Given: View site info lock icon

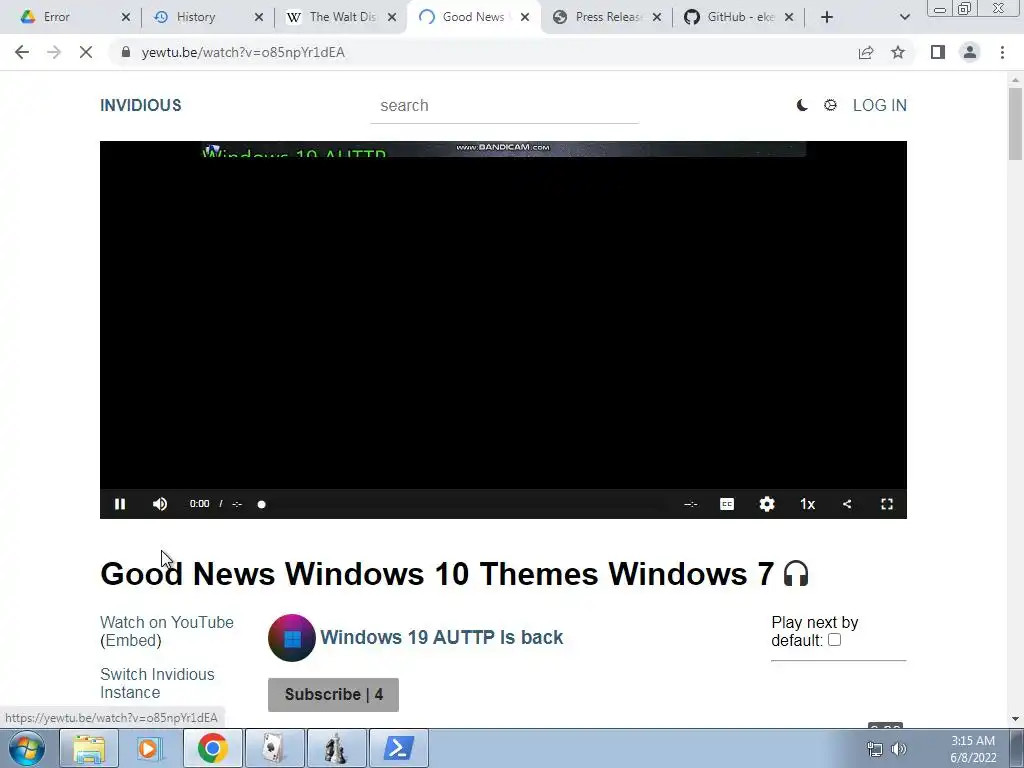Looking at the screenshot, I should [126, 52].
